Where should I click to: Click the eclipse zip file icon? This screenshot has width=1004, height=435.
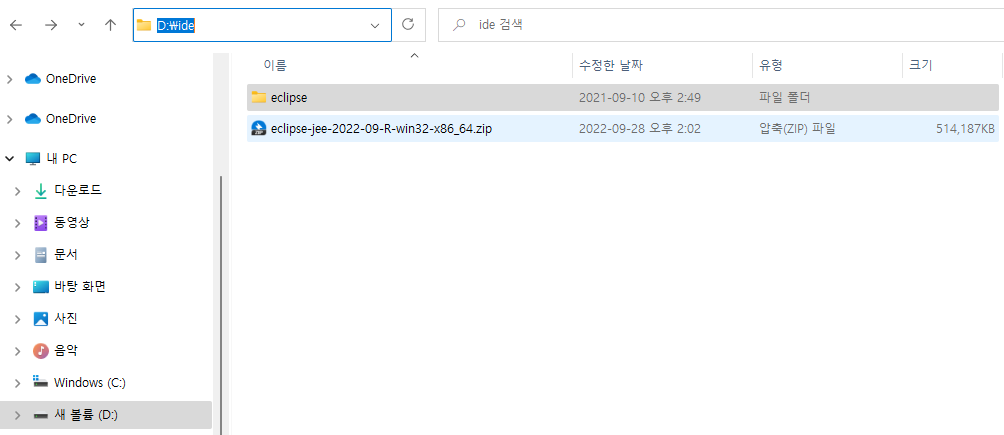coord(259,129)
